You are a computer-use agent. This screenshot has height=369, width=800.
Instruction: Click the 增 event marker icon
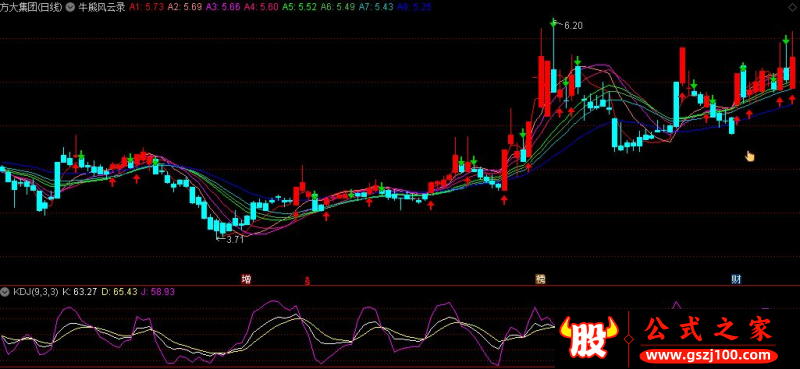[x=246, y=279]
